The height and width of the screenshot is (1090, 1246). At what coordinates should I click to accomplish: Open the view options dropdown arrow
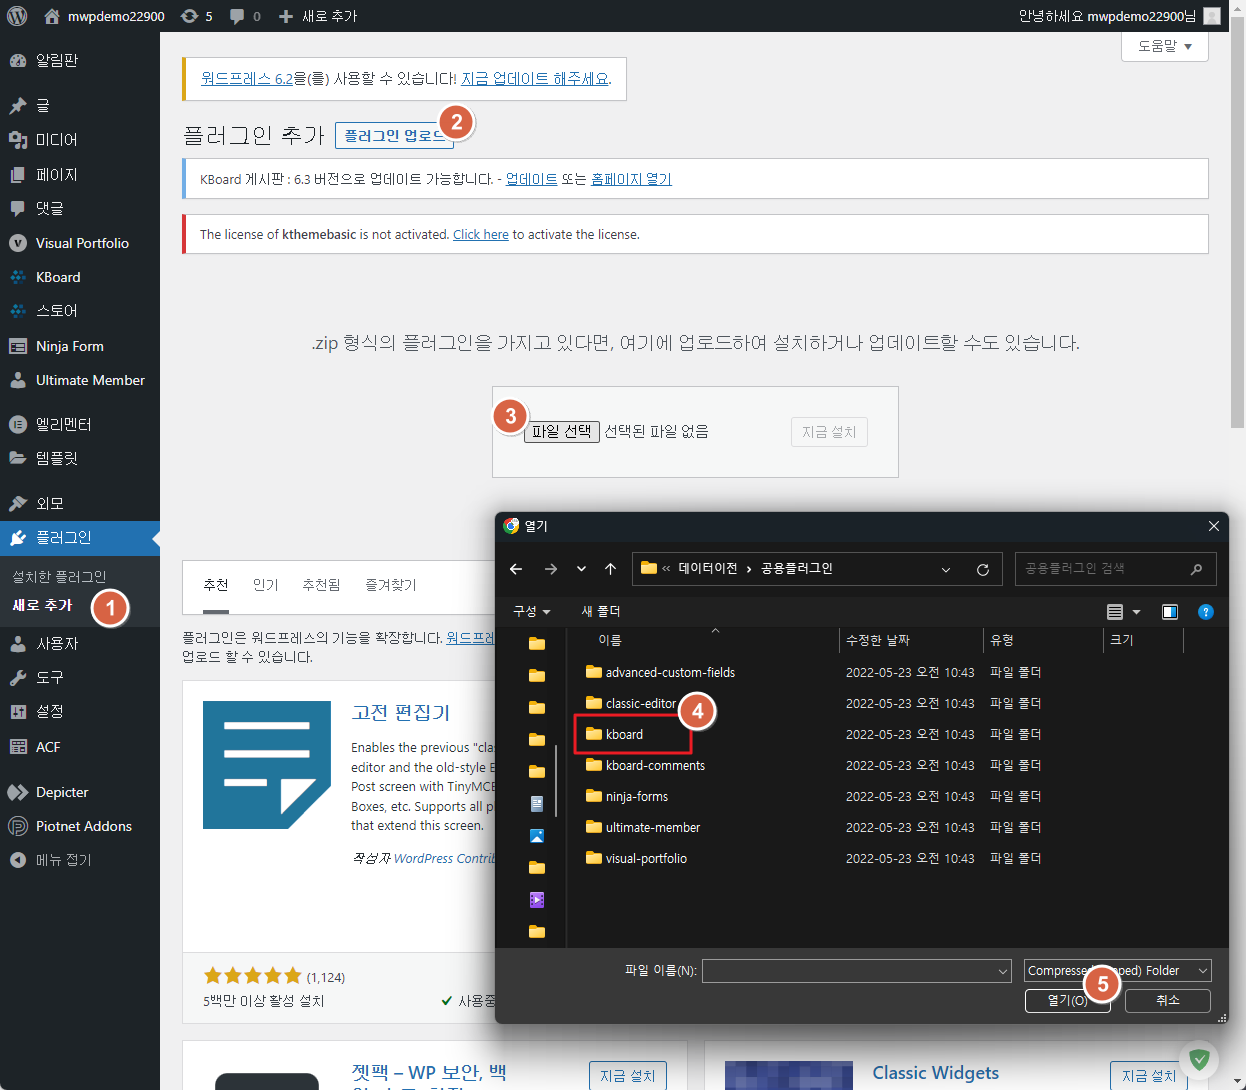coord(1137,612)
